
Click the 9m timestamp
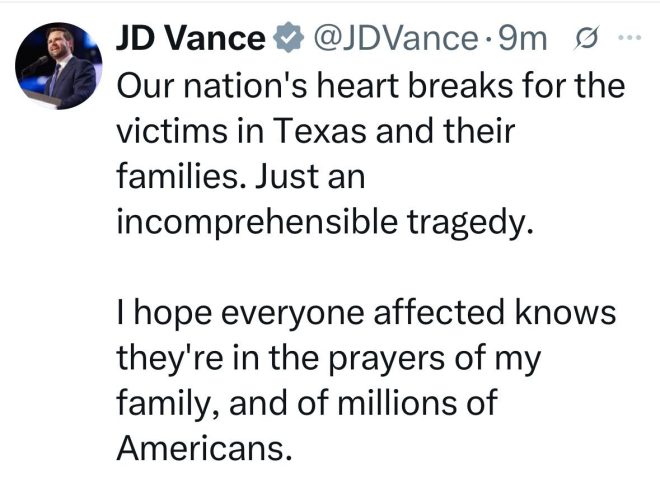522,38
